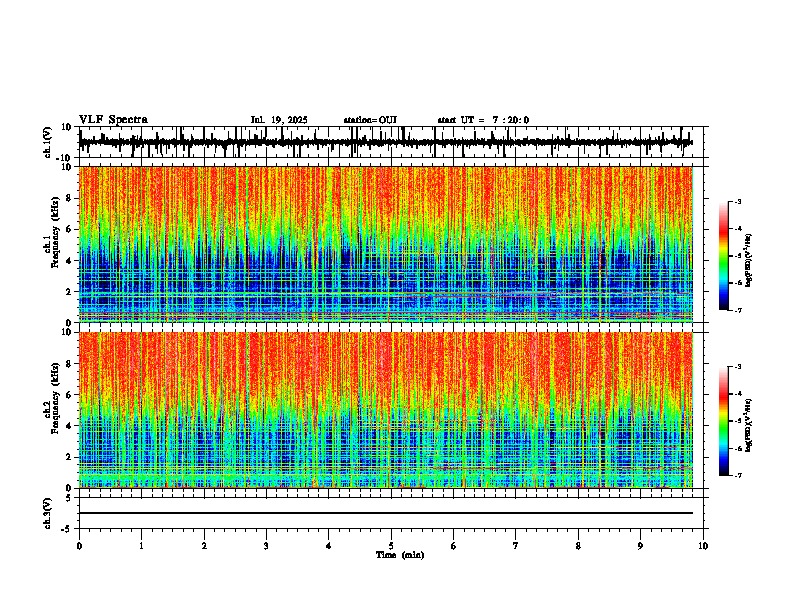This screenshot has width=792, height=612.
Task: Click the ch.1 spectrogram plot area
Action: pos(385,244)
